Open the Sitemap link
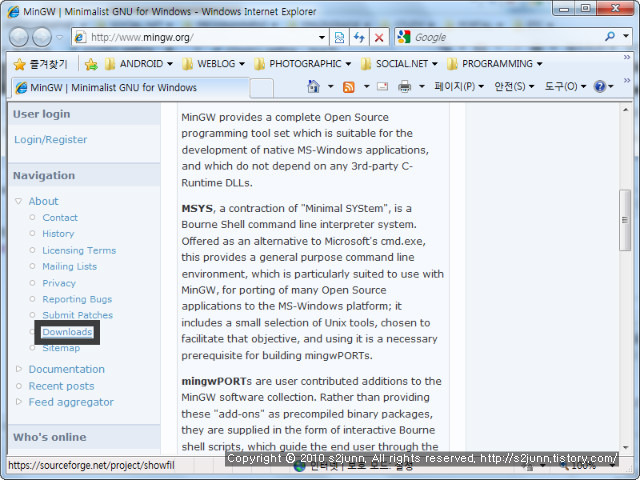Screen dimensions: 640x480 pyautogui.click(x=61, y=348)
